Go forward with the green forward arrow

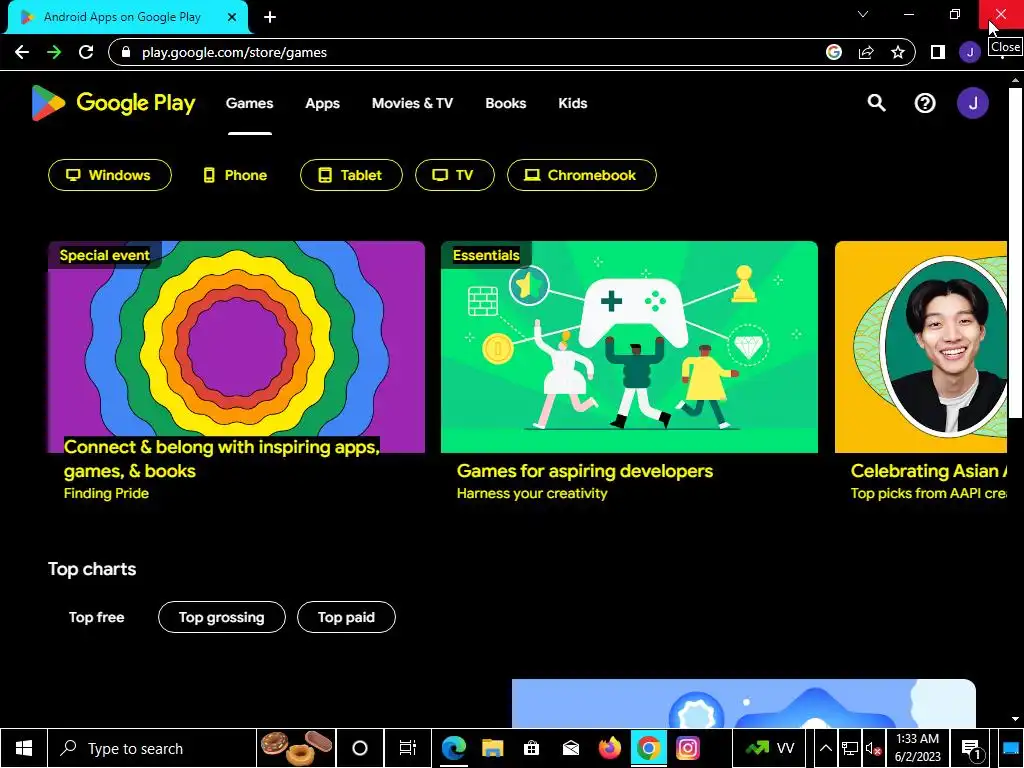tap(54, 52)
